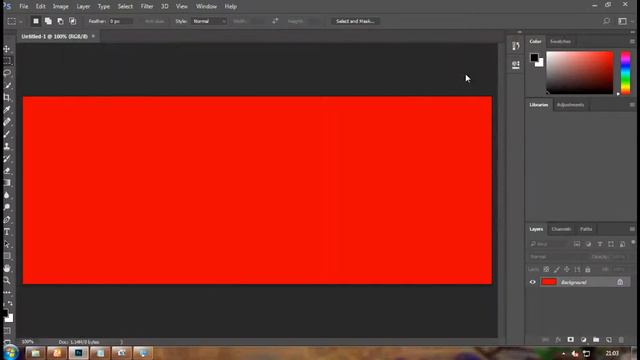
Task: Open the layer filter Kind dropdown
Action: pos(548,244)
